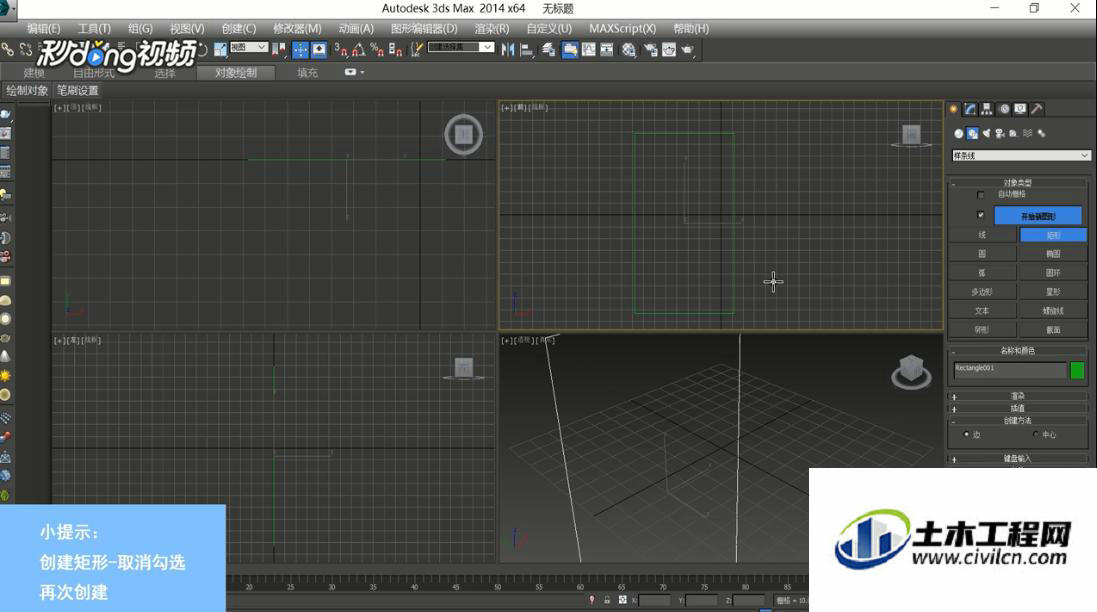Click the key icon in status bar
The width and height of the screenshot is (1097, 612).
tap(592, 599)
